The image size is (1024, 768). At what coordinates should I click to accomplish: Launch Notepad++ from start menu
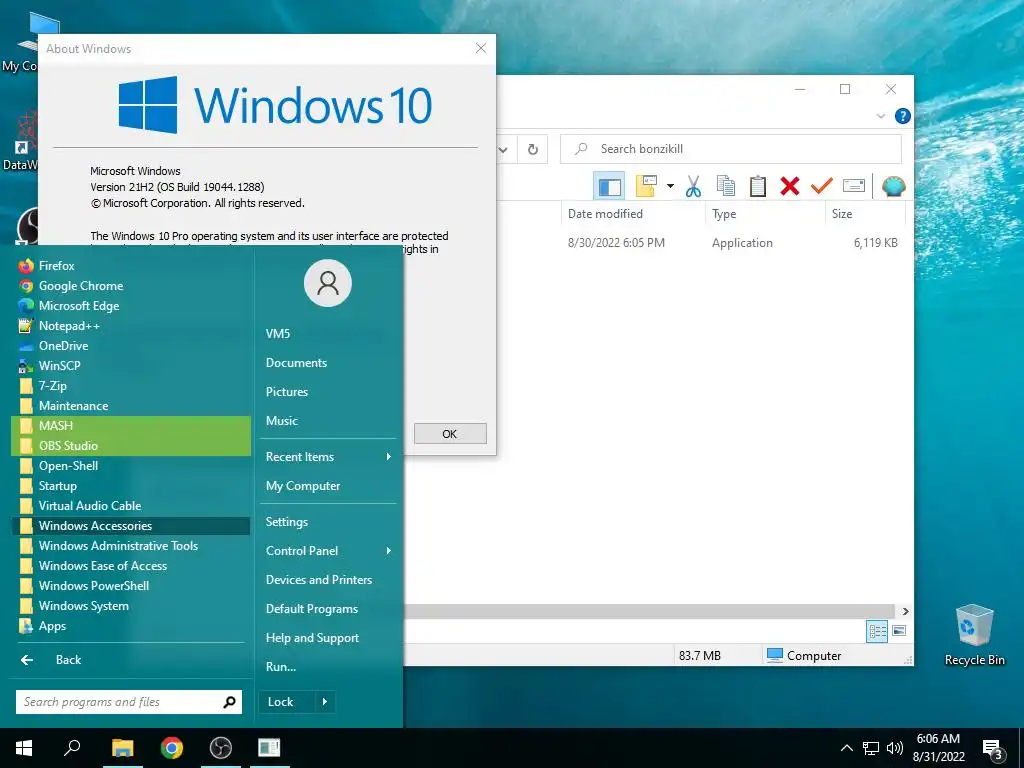[131, 326]
